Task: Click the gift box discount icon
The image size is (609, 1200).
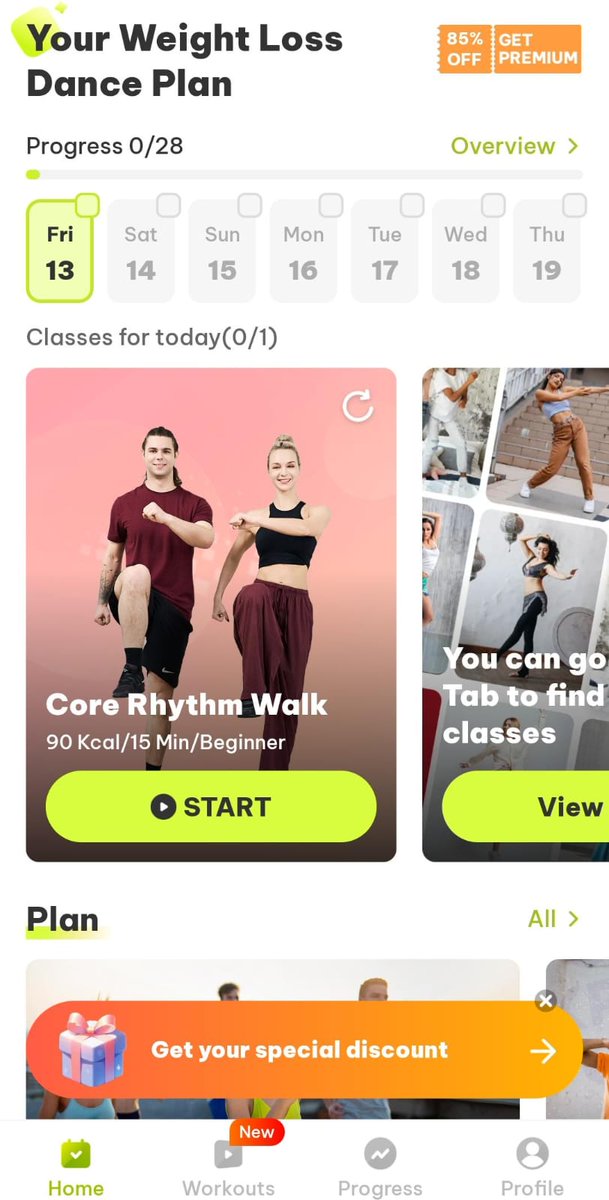Action: pos(92,1049)
